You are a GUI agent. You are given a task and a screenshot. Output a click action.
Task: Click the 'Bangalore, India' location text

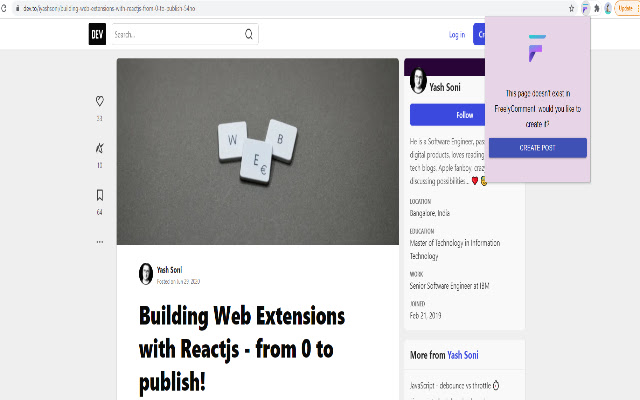click(430, 213)
